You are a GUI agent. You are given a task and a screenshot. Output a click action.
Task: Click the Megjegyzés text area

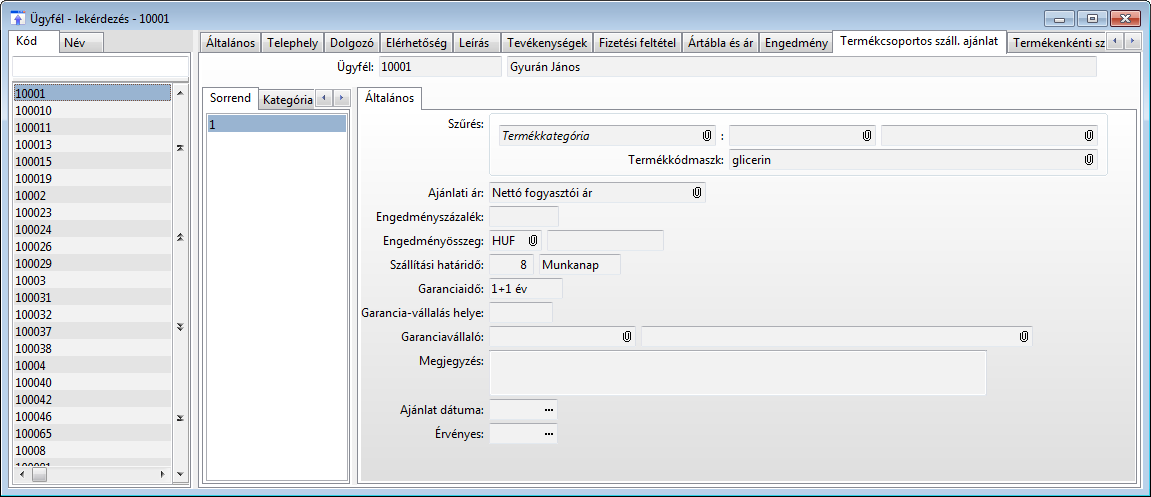coord(737,373)
